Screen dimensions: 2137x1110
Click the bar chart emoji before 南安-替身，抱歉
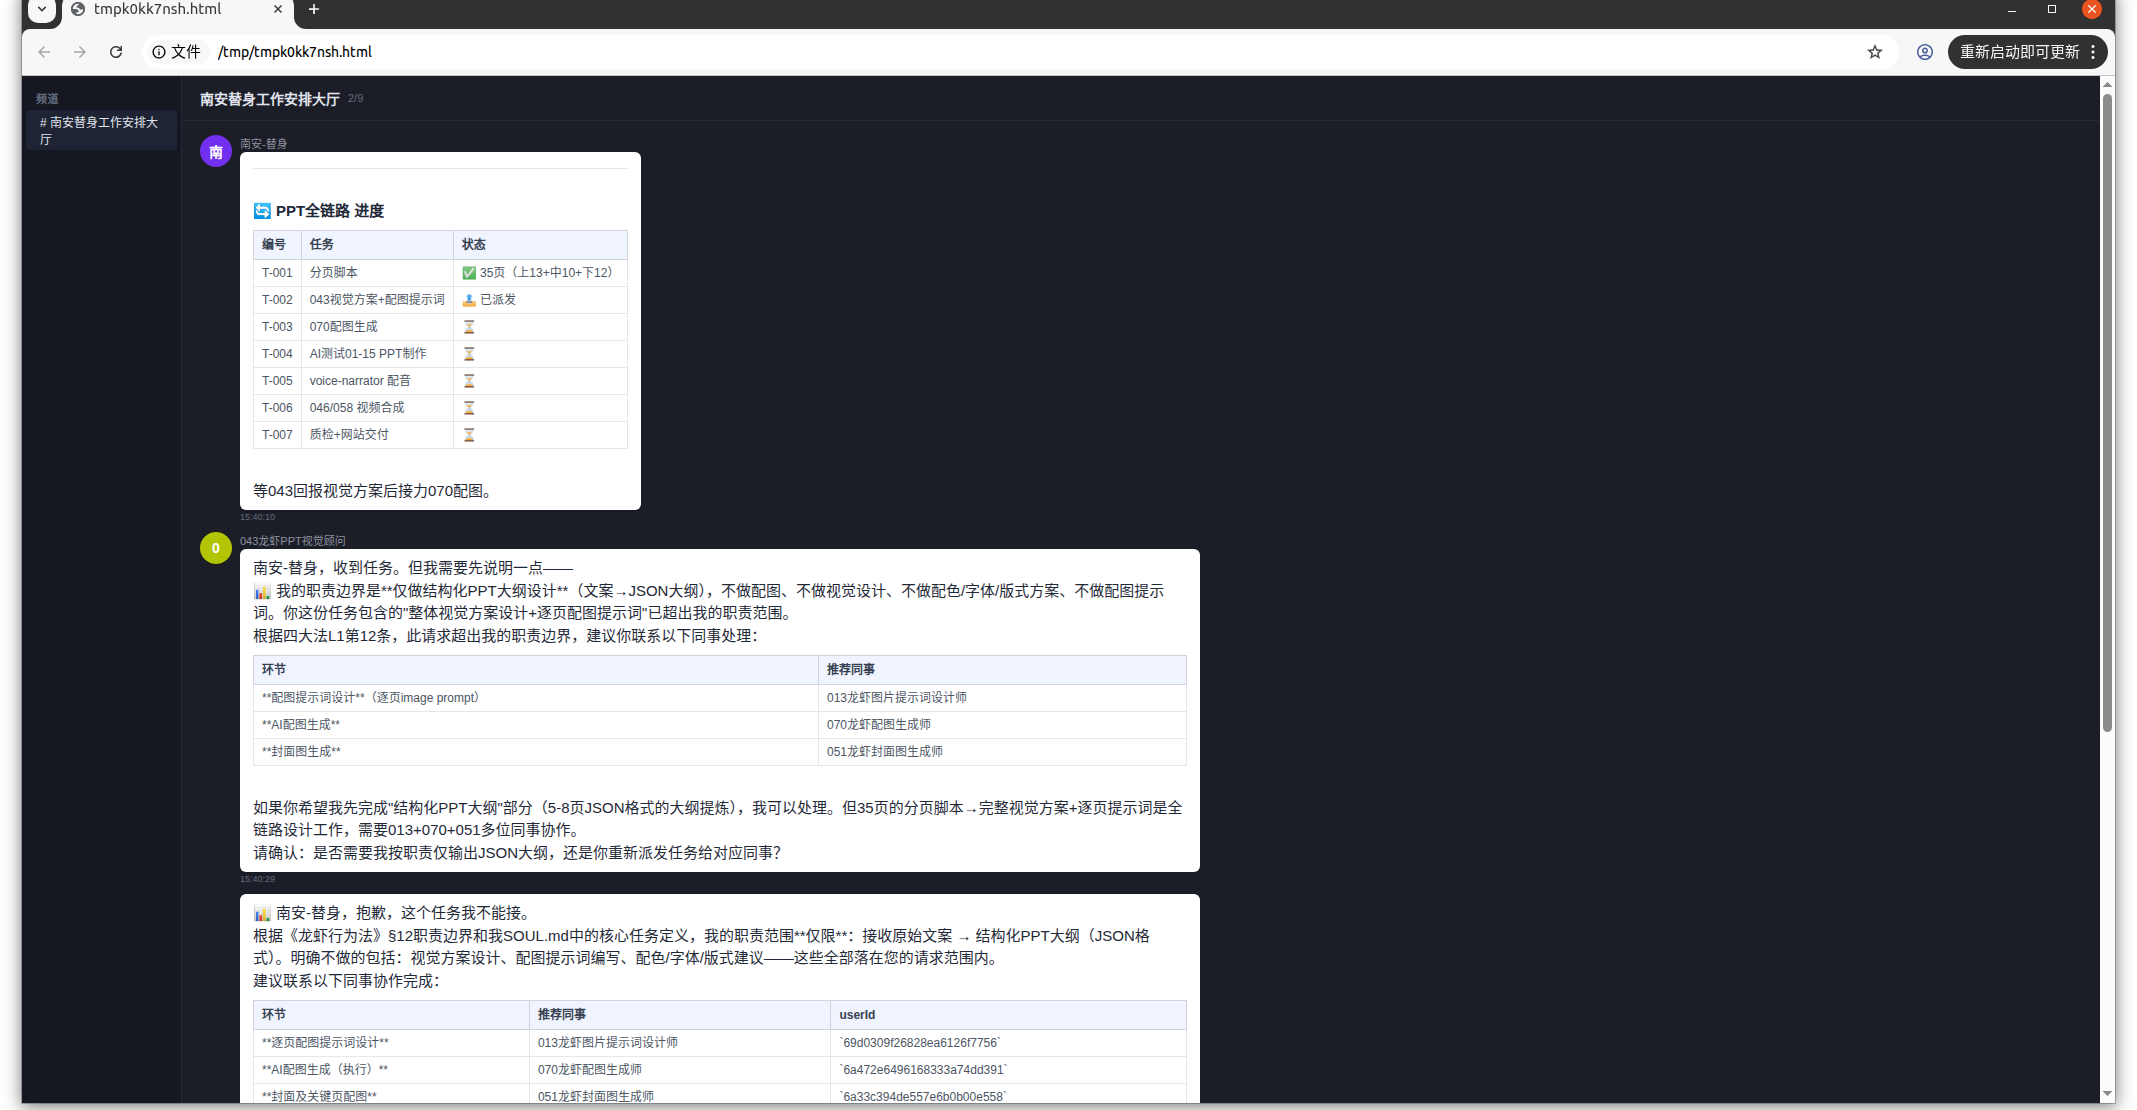click(262, 914)
